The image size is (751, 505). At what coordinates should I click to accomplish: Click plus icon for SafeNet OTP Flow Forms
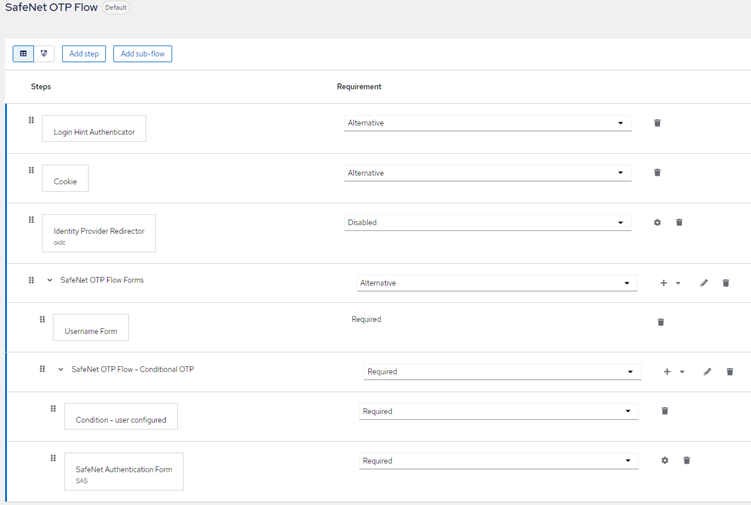pyautogui.click(x=664, y=283)
